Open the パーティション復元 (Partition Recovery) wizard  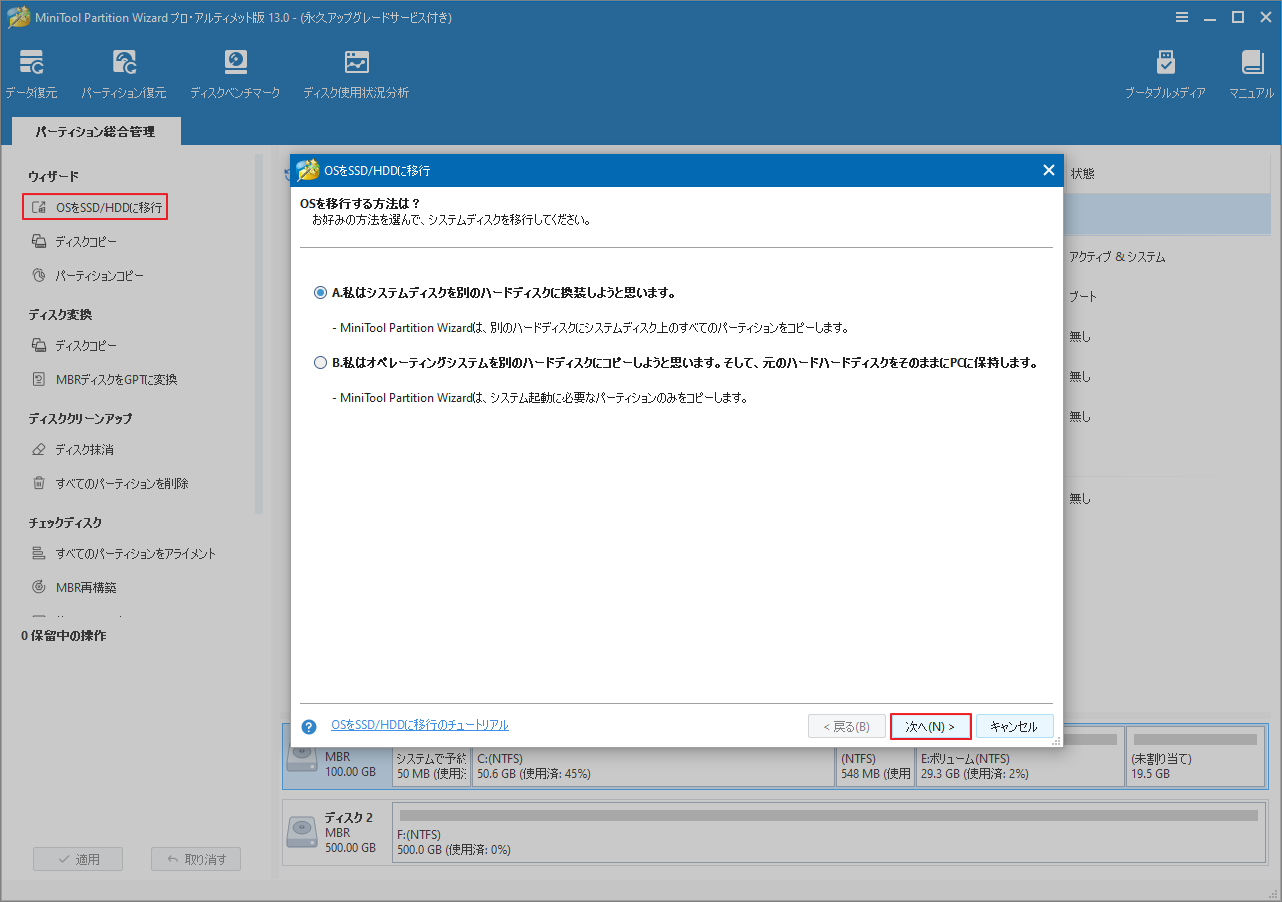coord(124,70)
